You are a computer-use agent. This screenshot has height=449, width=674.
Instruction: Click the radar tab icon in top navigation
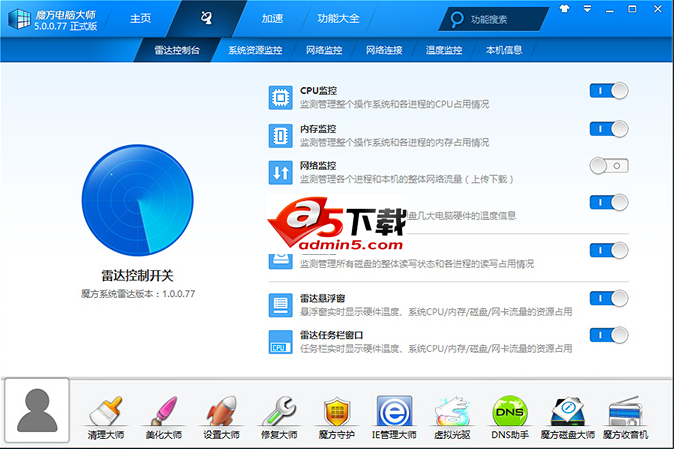pyautogui.click(x=206, y=18)
